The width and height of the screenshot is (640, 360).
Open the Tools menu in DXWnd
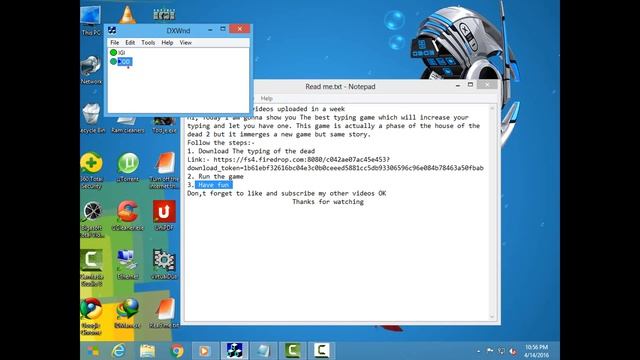click(x=148, y=42)
